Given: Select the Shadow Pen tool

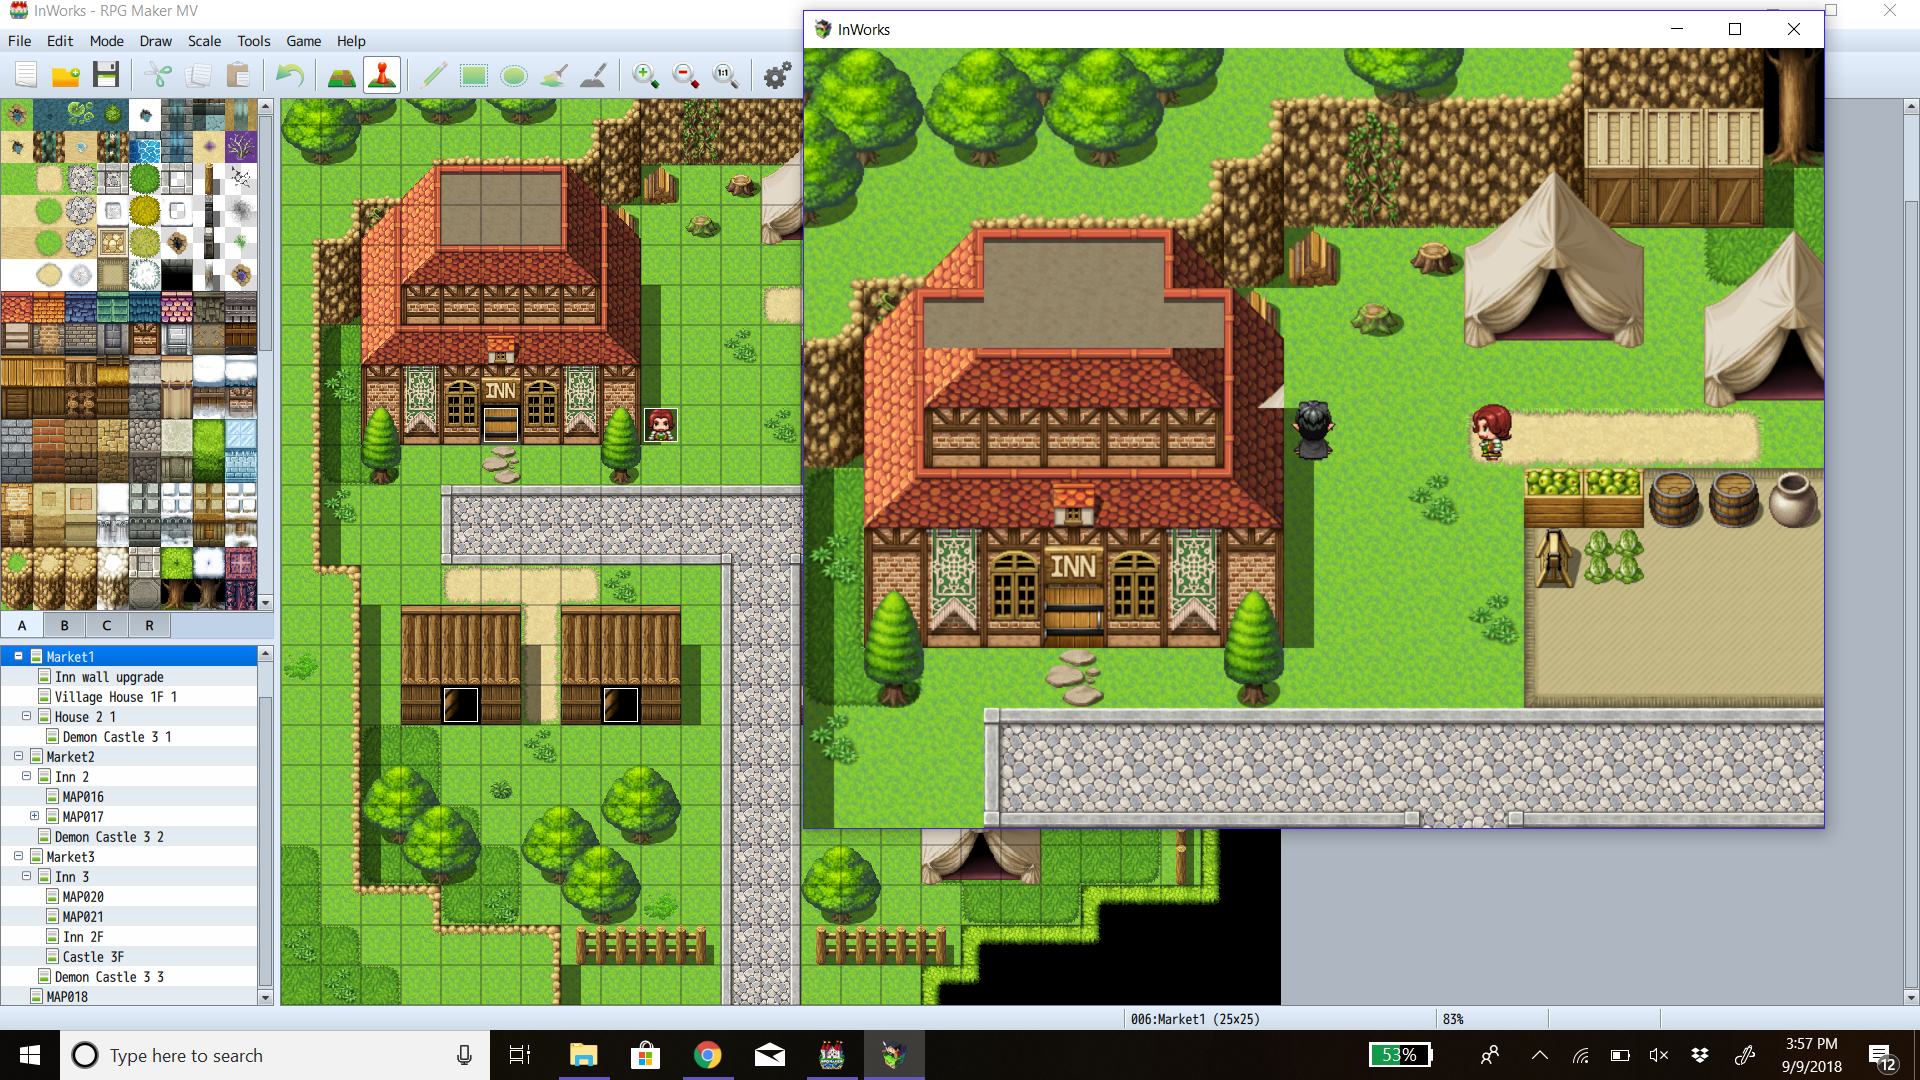Looking at the screenshot, I should [x=593, y=75].
